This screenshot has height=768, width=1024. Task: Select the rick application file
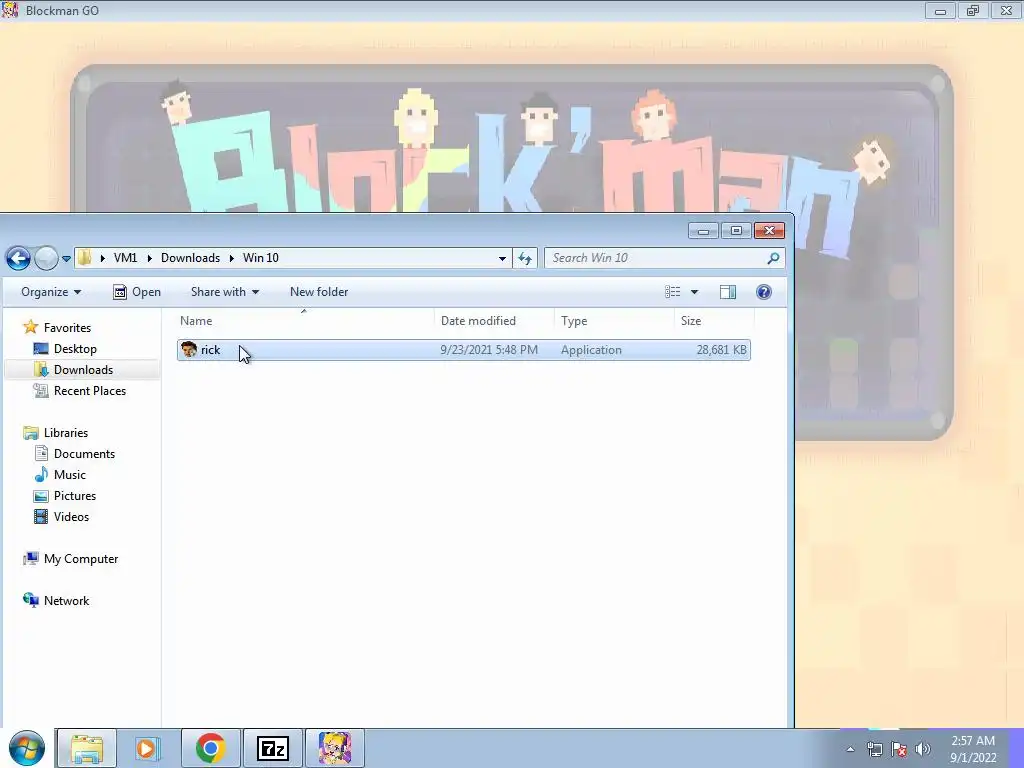point(464,350)
